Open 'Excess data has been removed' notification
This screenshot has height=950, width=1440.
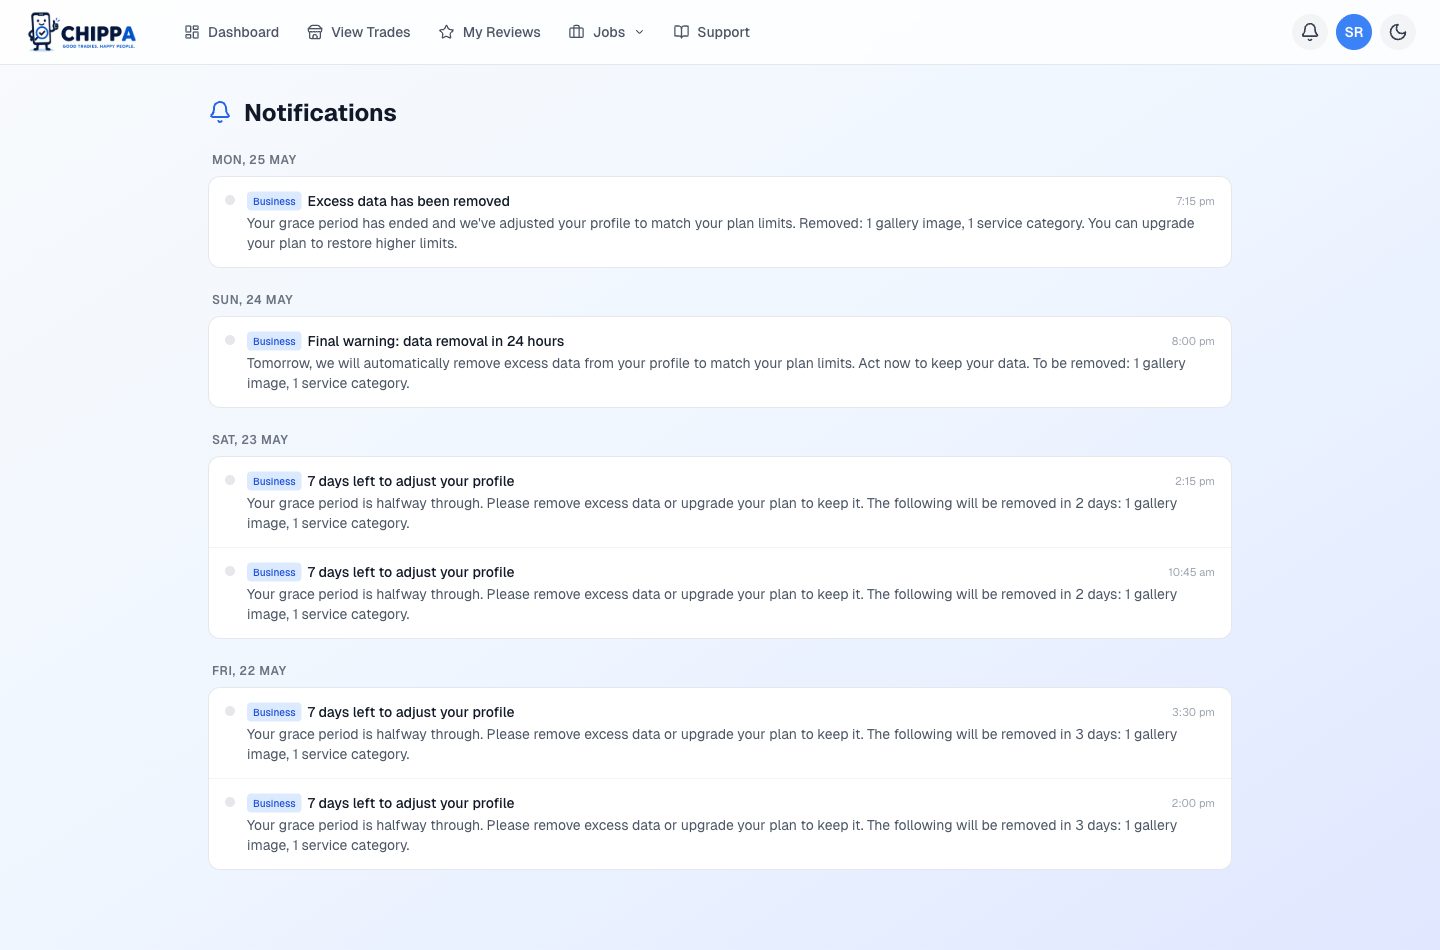[720, 222]
